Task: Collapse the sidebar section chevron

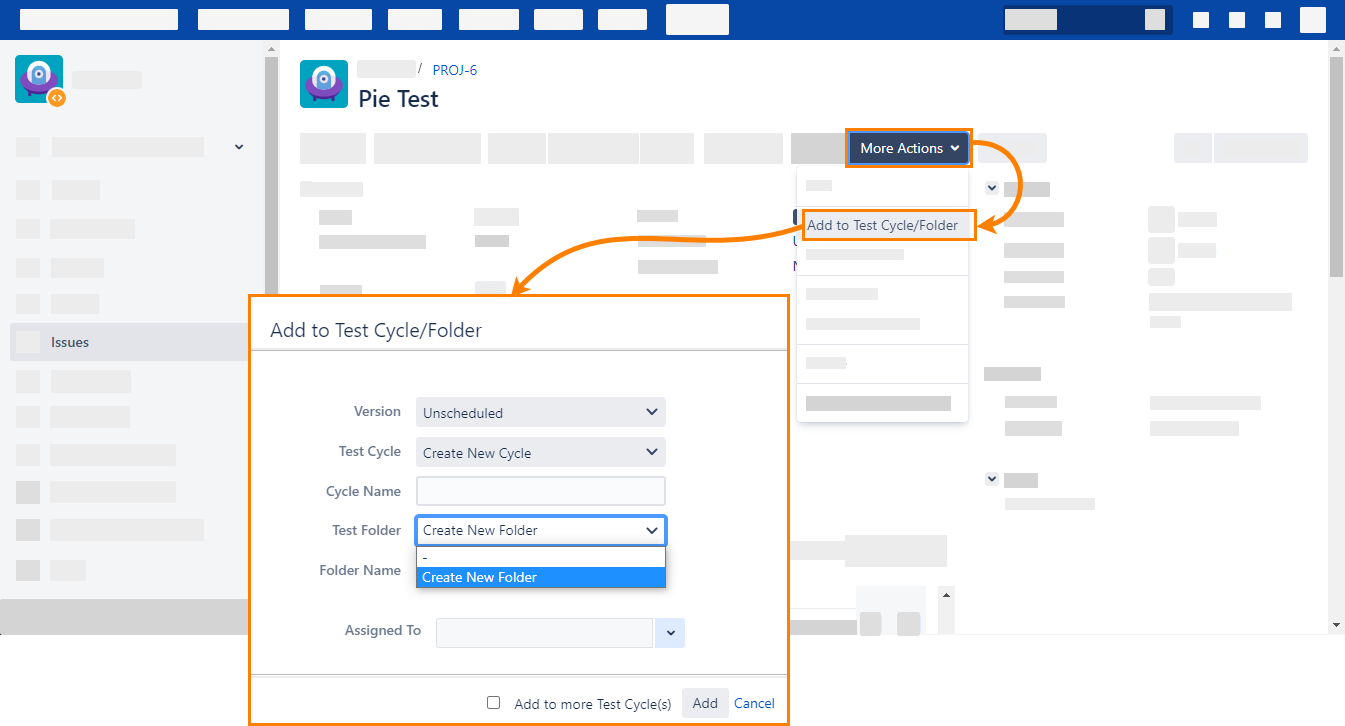Action: (x=238, y=146)
